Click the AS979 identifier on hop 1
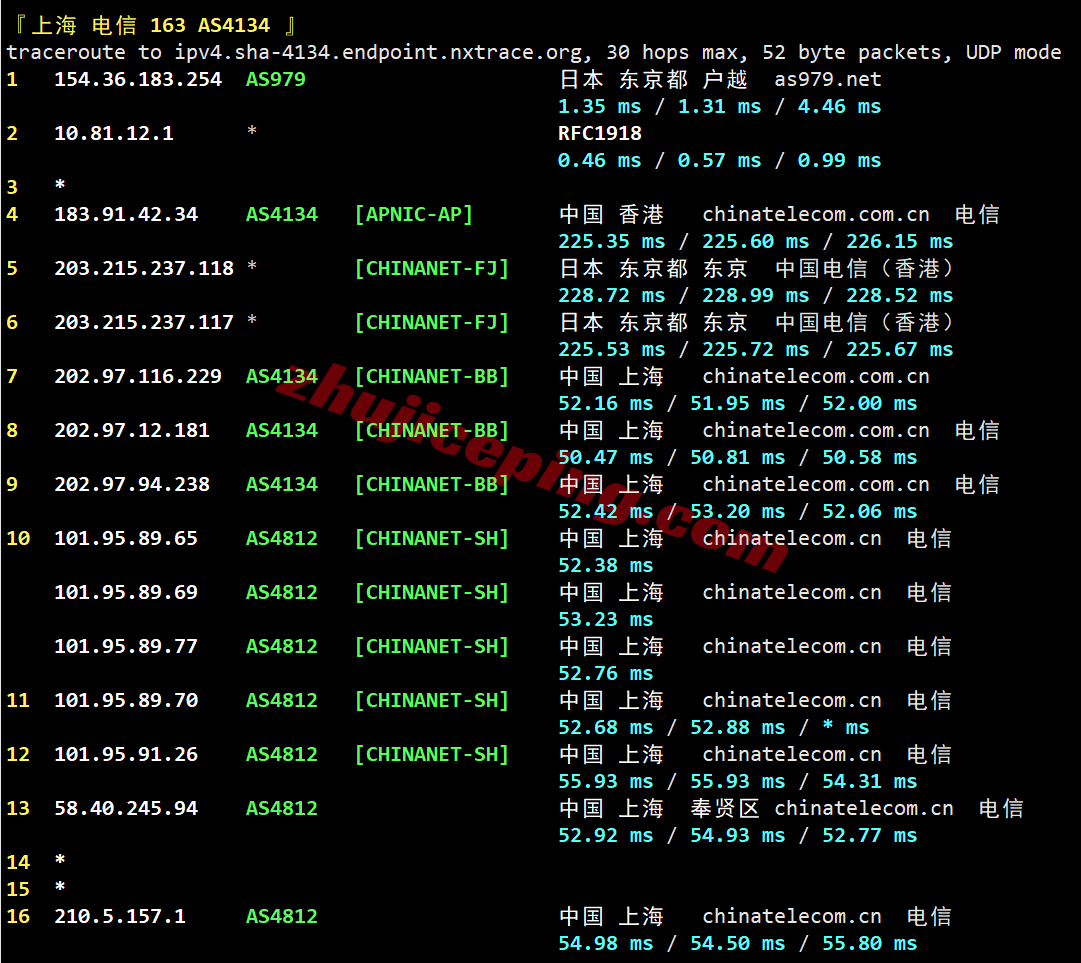 tap(275, 79)
